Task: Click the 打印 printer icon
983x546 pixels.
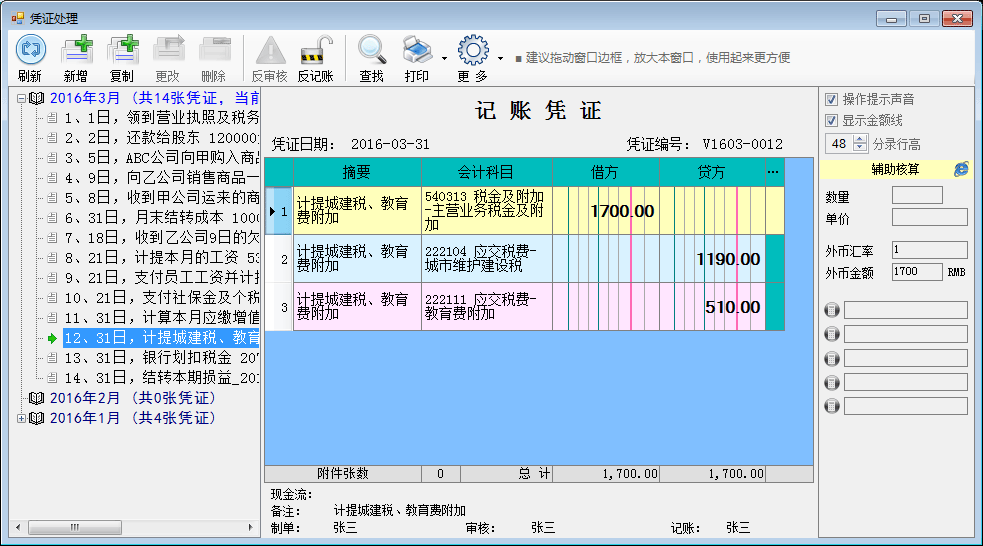Action: tap(416, 50)
